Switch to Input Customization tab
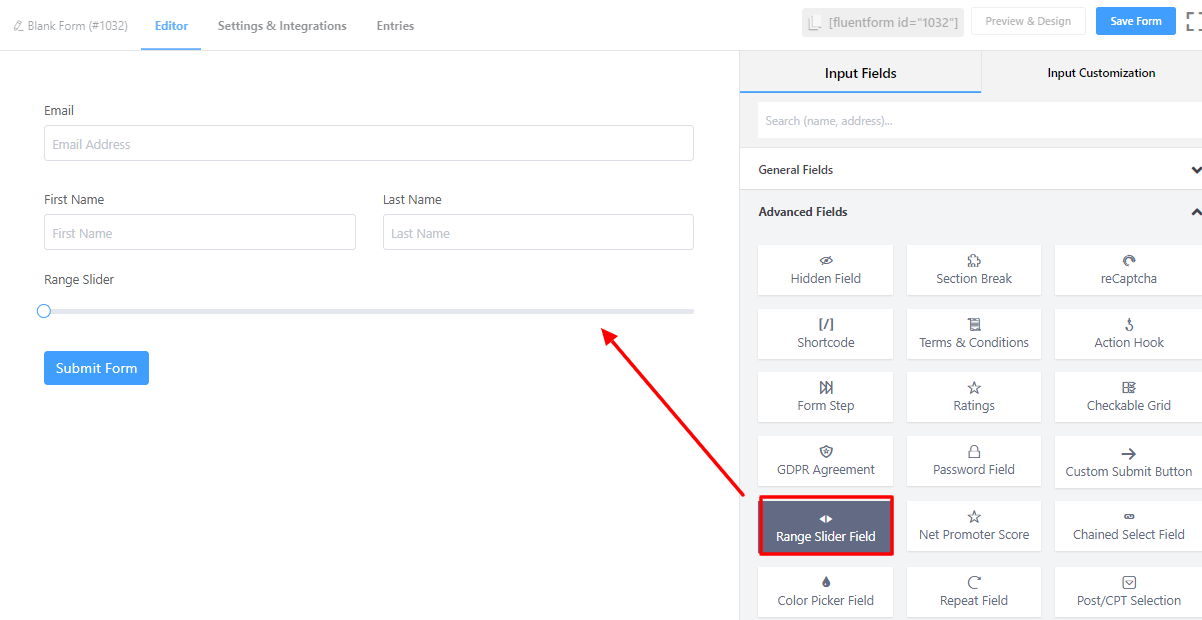The height and width of the screenshot is (620, 1202). 1101,73
